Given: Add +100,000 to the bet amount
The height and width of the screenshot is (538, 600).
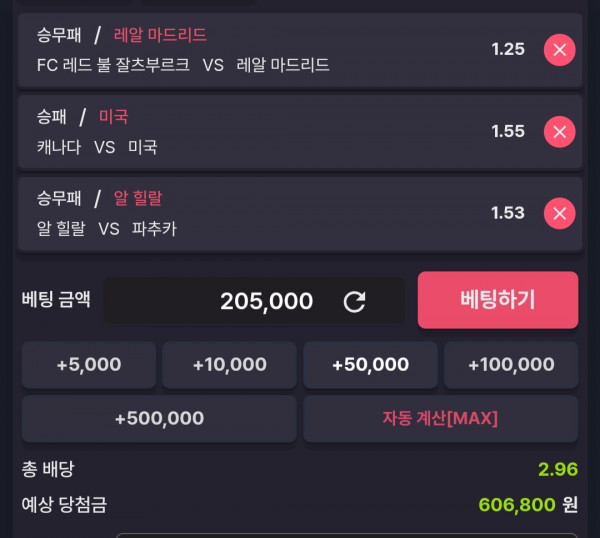Looking at the screenshot, I should [x=511, y=365].
